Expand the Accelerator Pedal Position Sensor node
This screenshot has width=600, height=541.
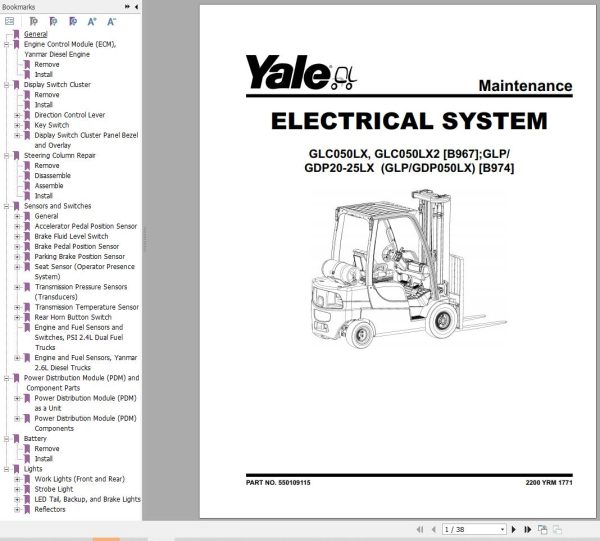17,227
